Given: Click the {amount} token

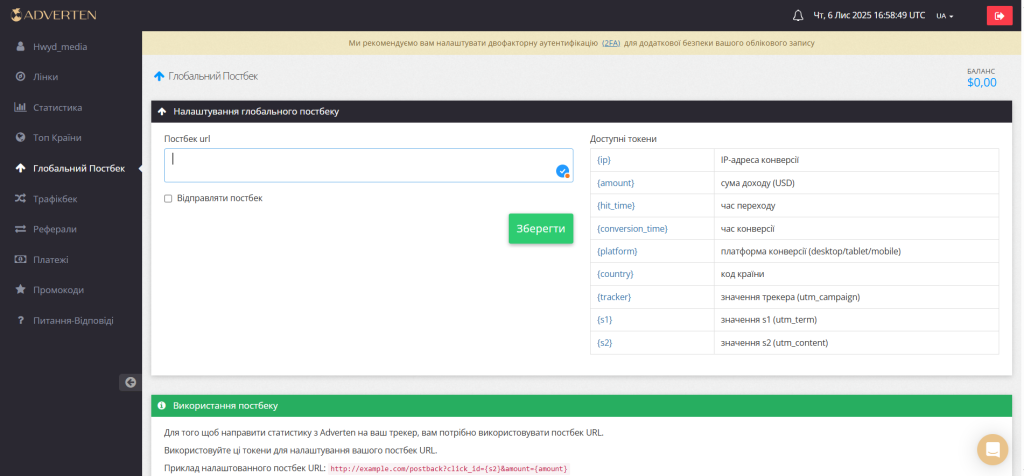Looking at the screenshot, I should [x=615, y=183].
